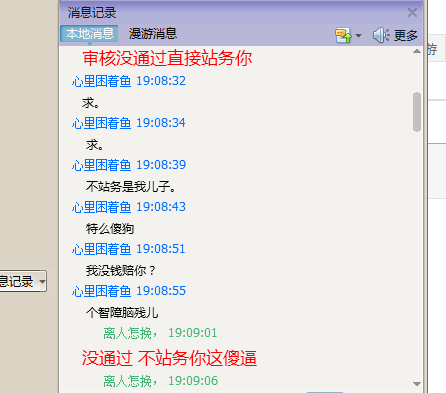Click message 我没钱赔你？

pyautogui.click(x=121, y=270)
